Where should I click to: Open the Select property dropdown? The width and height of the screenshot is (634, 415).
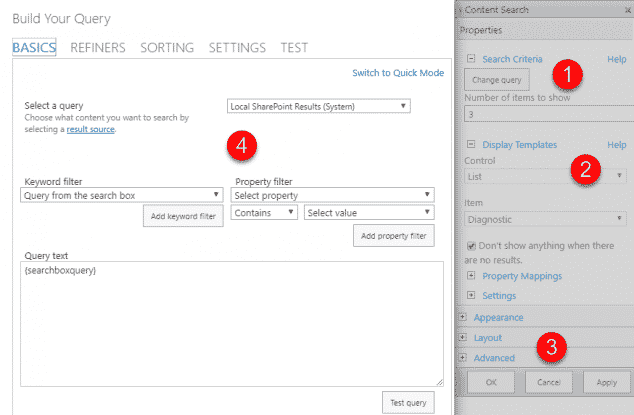333,195
